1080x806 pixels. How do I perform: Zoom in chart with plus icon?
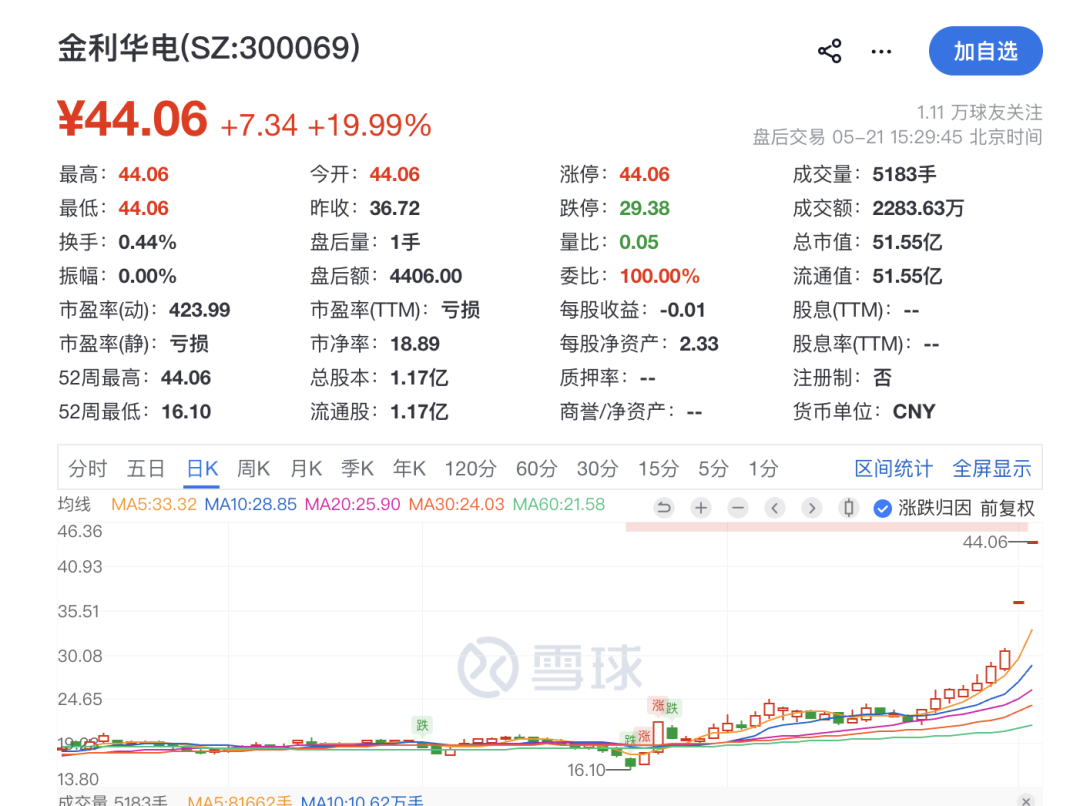[x=701, y=508]
